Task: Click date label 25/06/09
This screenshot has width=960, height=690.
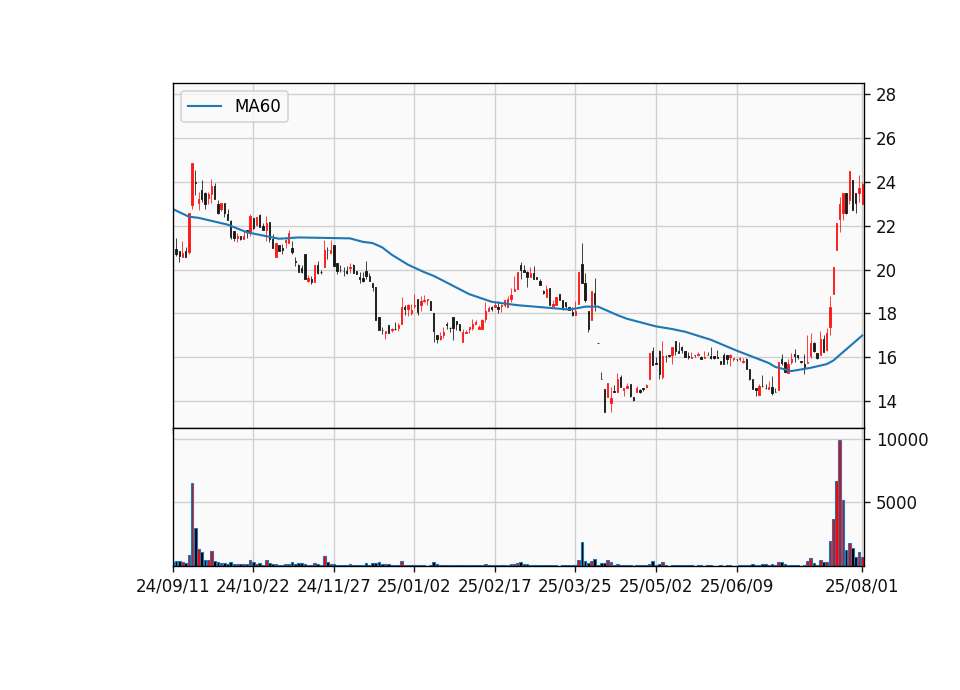Action: (x=737, y=586)
